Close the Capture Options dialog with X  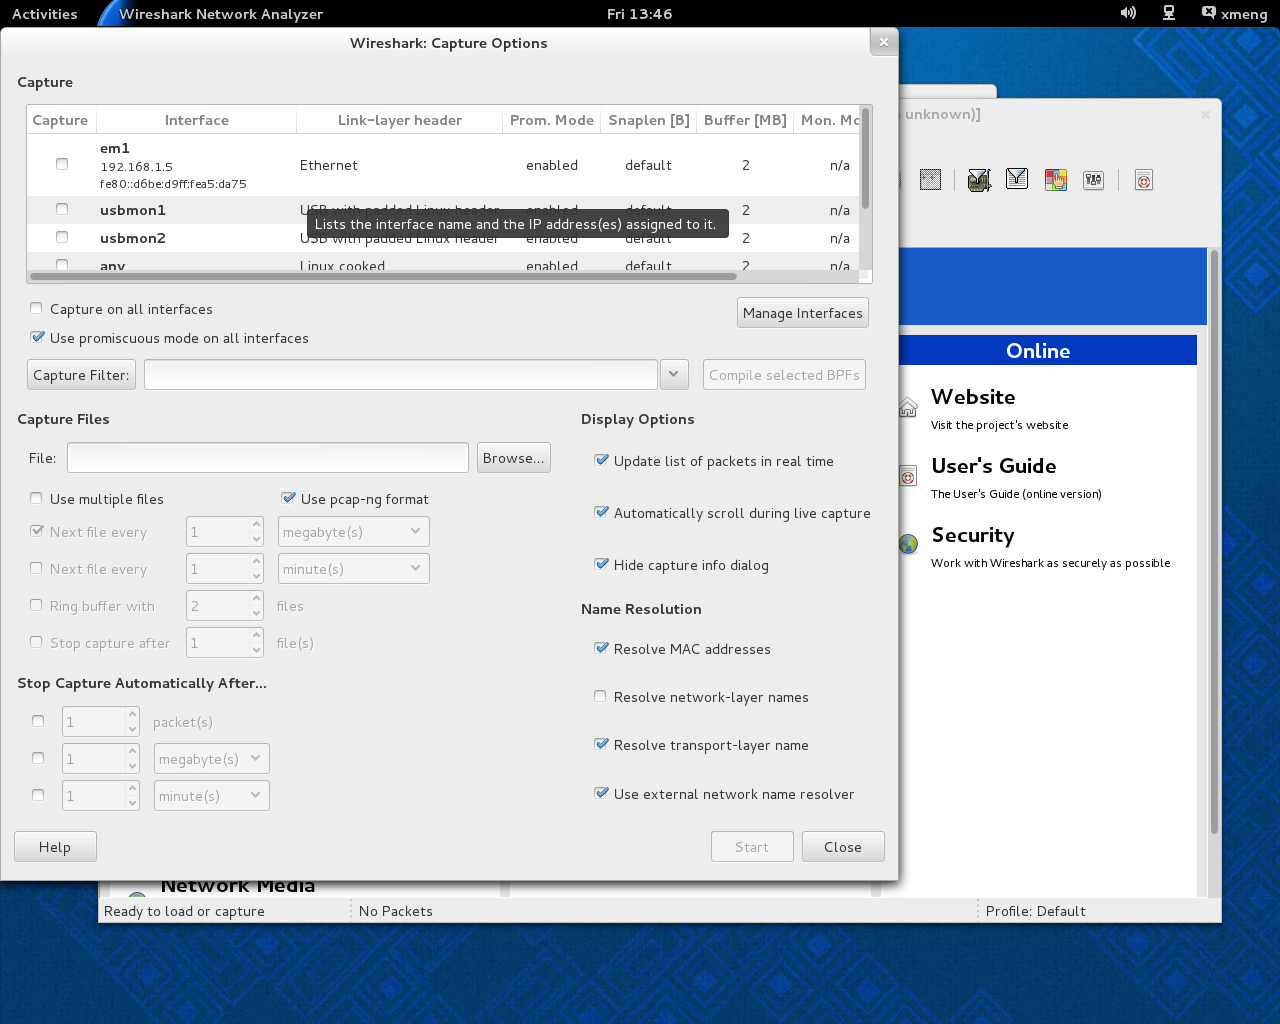(x=883, y=42)
